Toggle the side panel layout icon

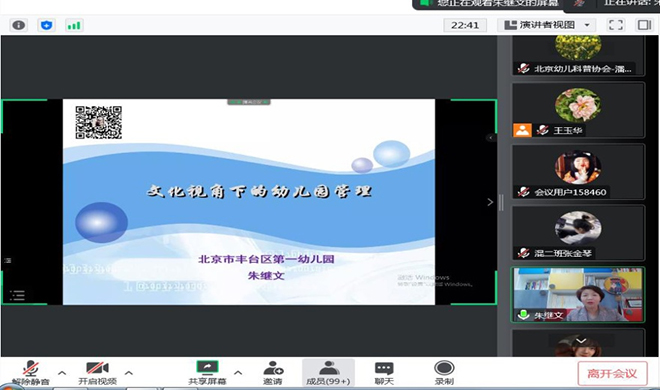[x=644, y=25]
